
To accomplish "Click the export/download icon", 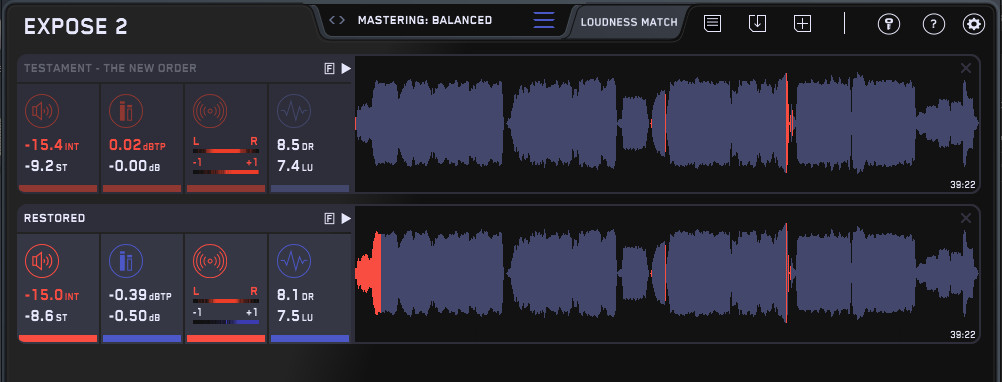I will click(x=757, y=24).
